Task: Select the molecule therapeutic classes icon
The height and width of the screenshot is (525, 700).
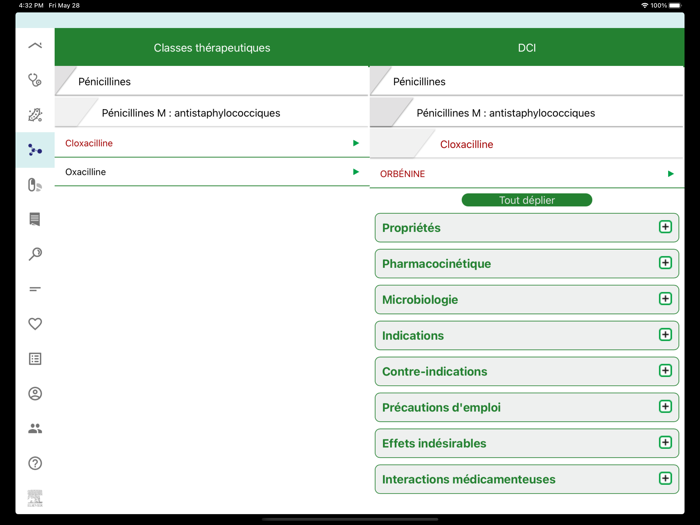Action: tap(35, 150)
